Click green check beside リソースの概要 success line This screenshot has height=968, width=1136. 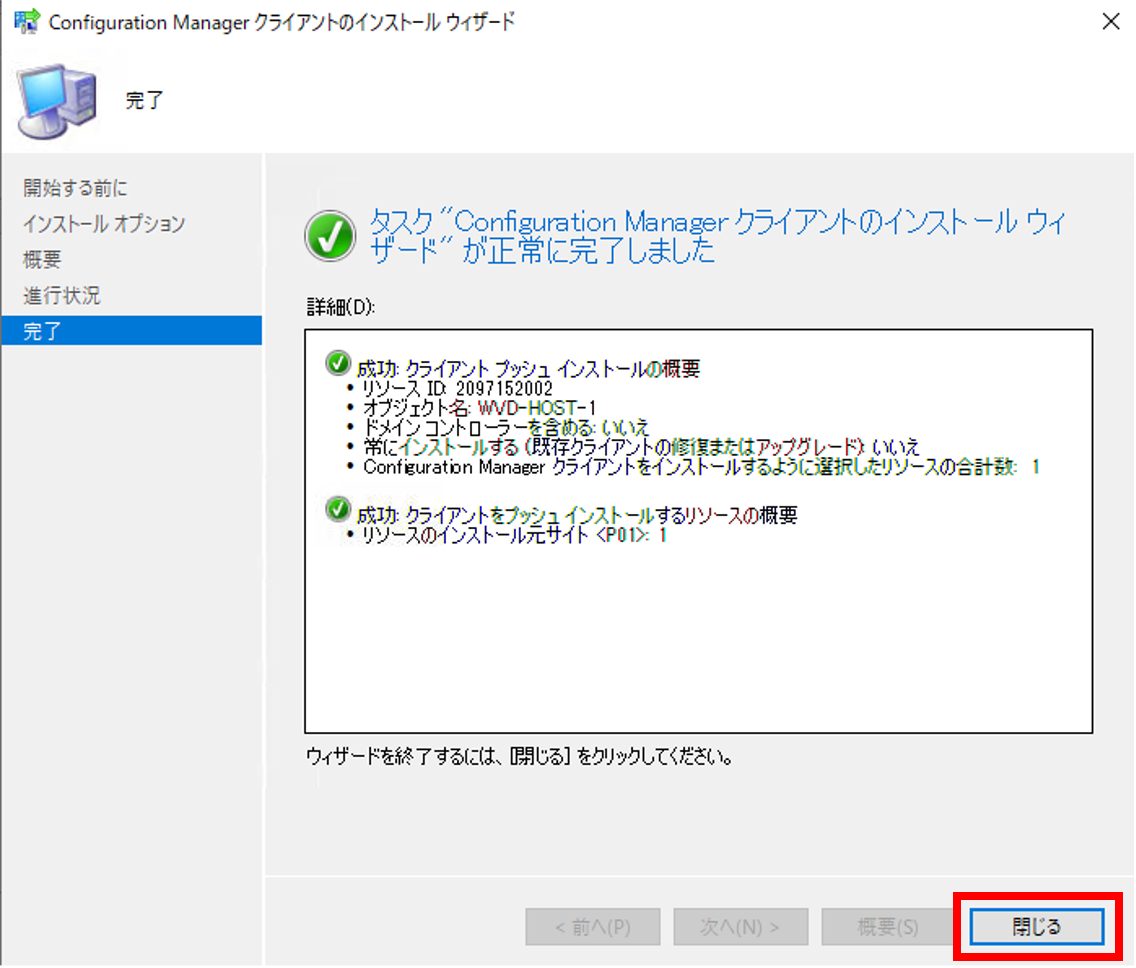point(338,509)
